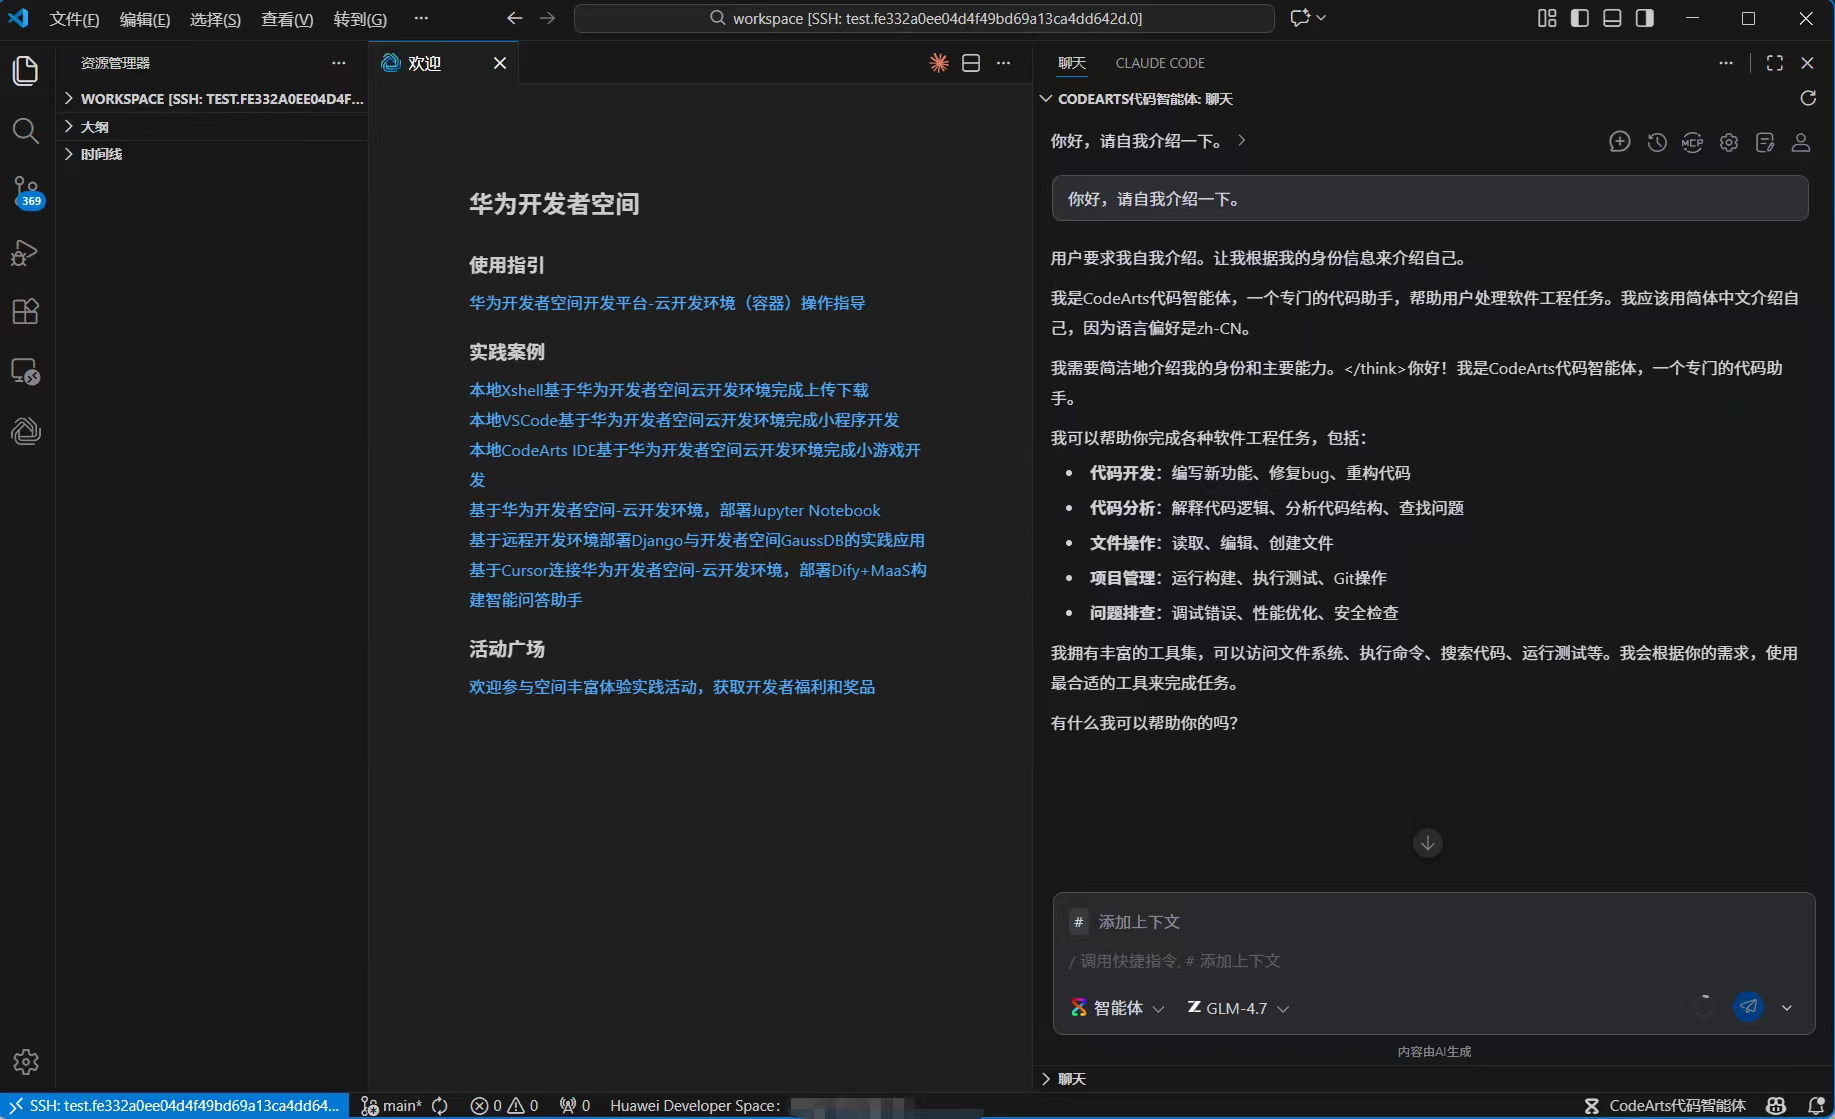Toggle the bottom panel
The image size is (1835, 1119).
tap(1612, 18)
